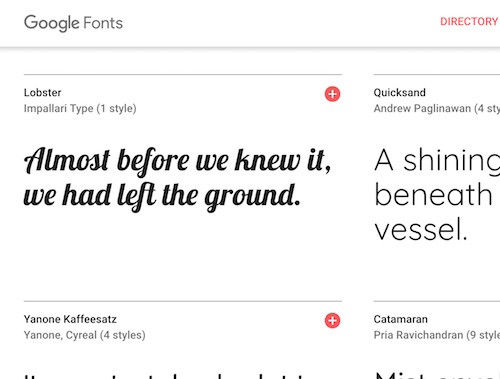The width and height of the screenshot is (500, 379).
Task: Open the DIRECTORY tab
Action: [x=469, y=22]
